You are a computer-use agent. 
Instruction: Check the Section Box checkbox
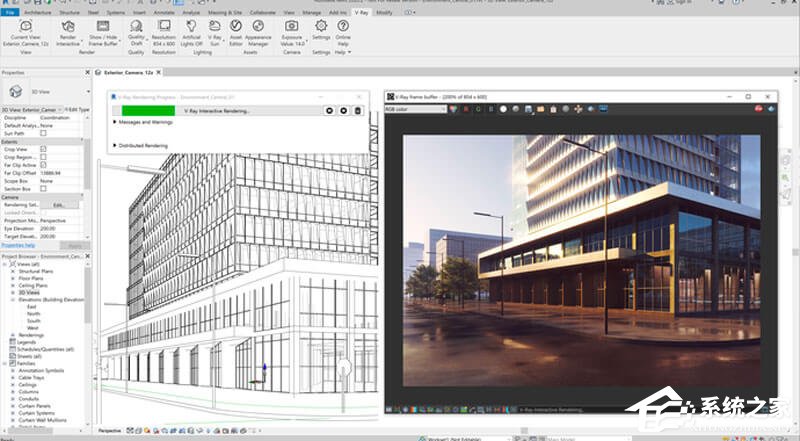[43, 188]
